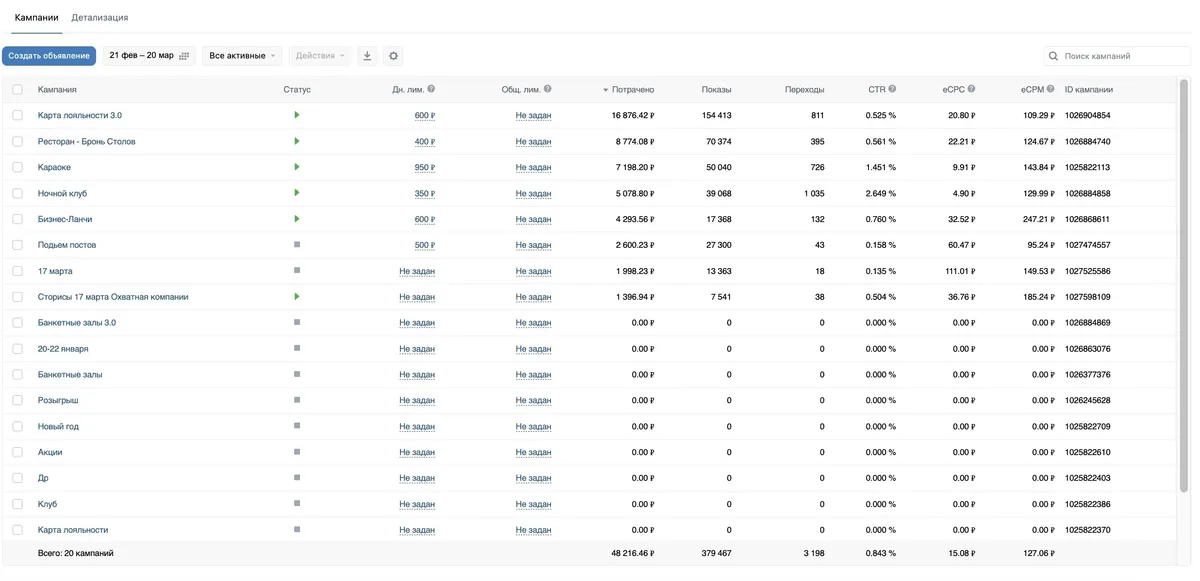Click the download export icon
The width and height of the screenshot is (1200, 581).
(367, 56)
